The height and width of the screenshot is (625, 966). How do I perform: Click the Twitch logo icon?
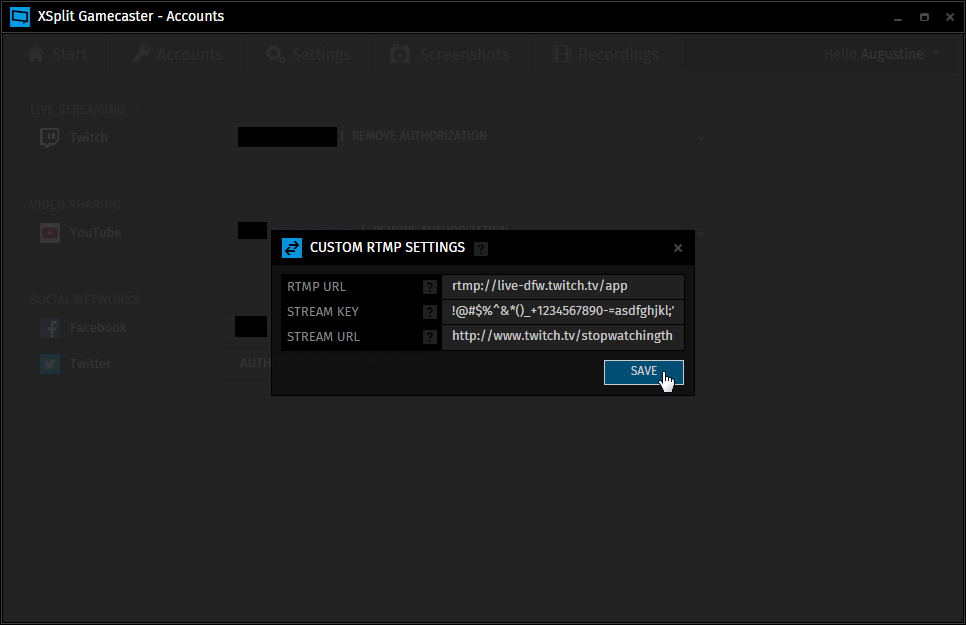(x=50, y=137)
